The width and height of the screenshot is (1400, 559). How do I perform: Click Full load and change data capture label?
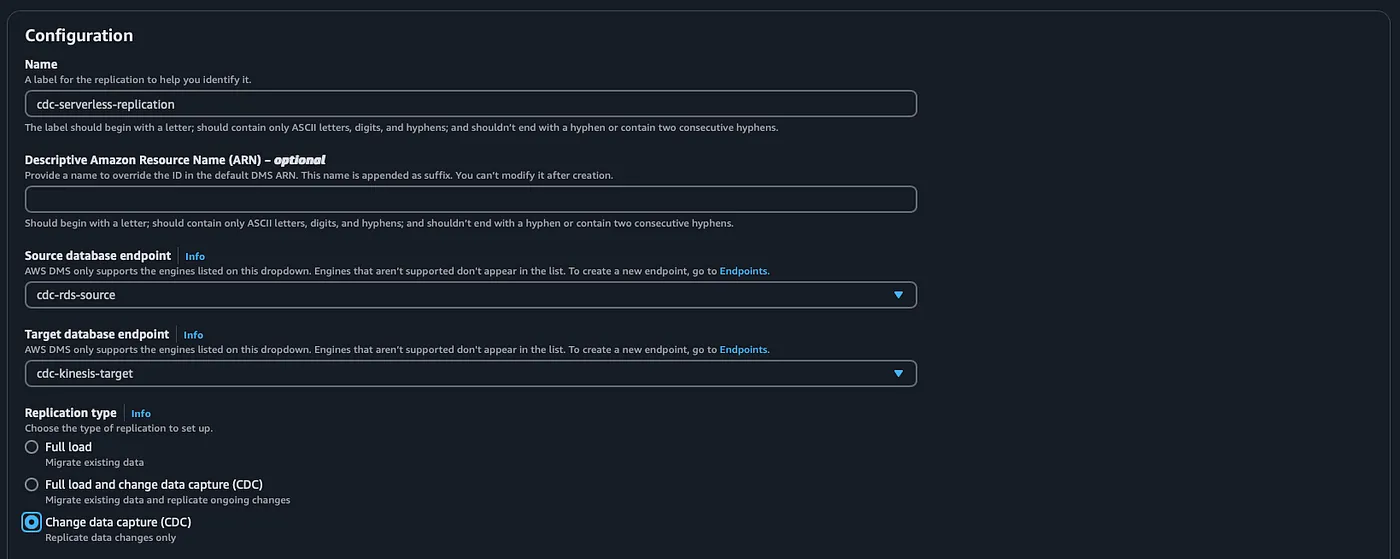point(154,484)
